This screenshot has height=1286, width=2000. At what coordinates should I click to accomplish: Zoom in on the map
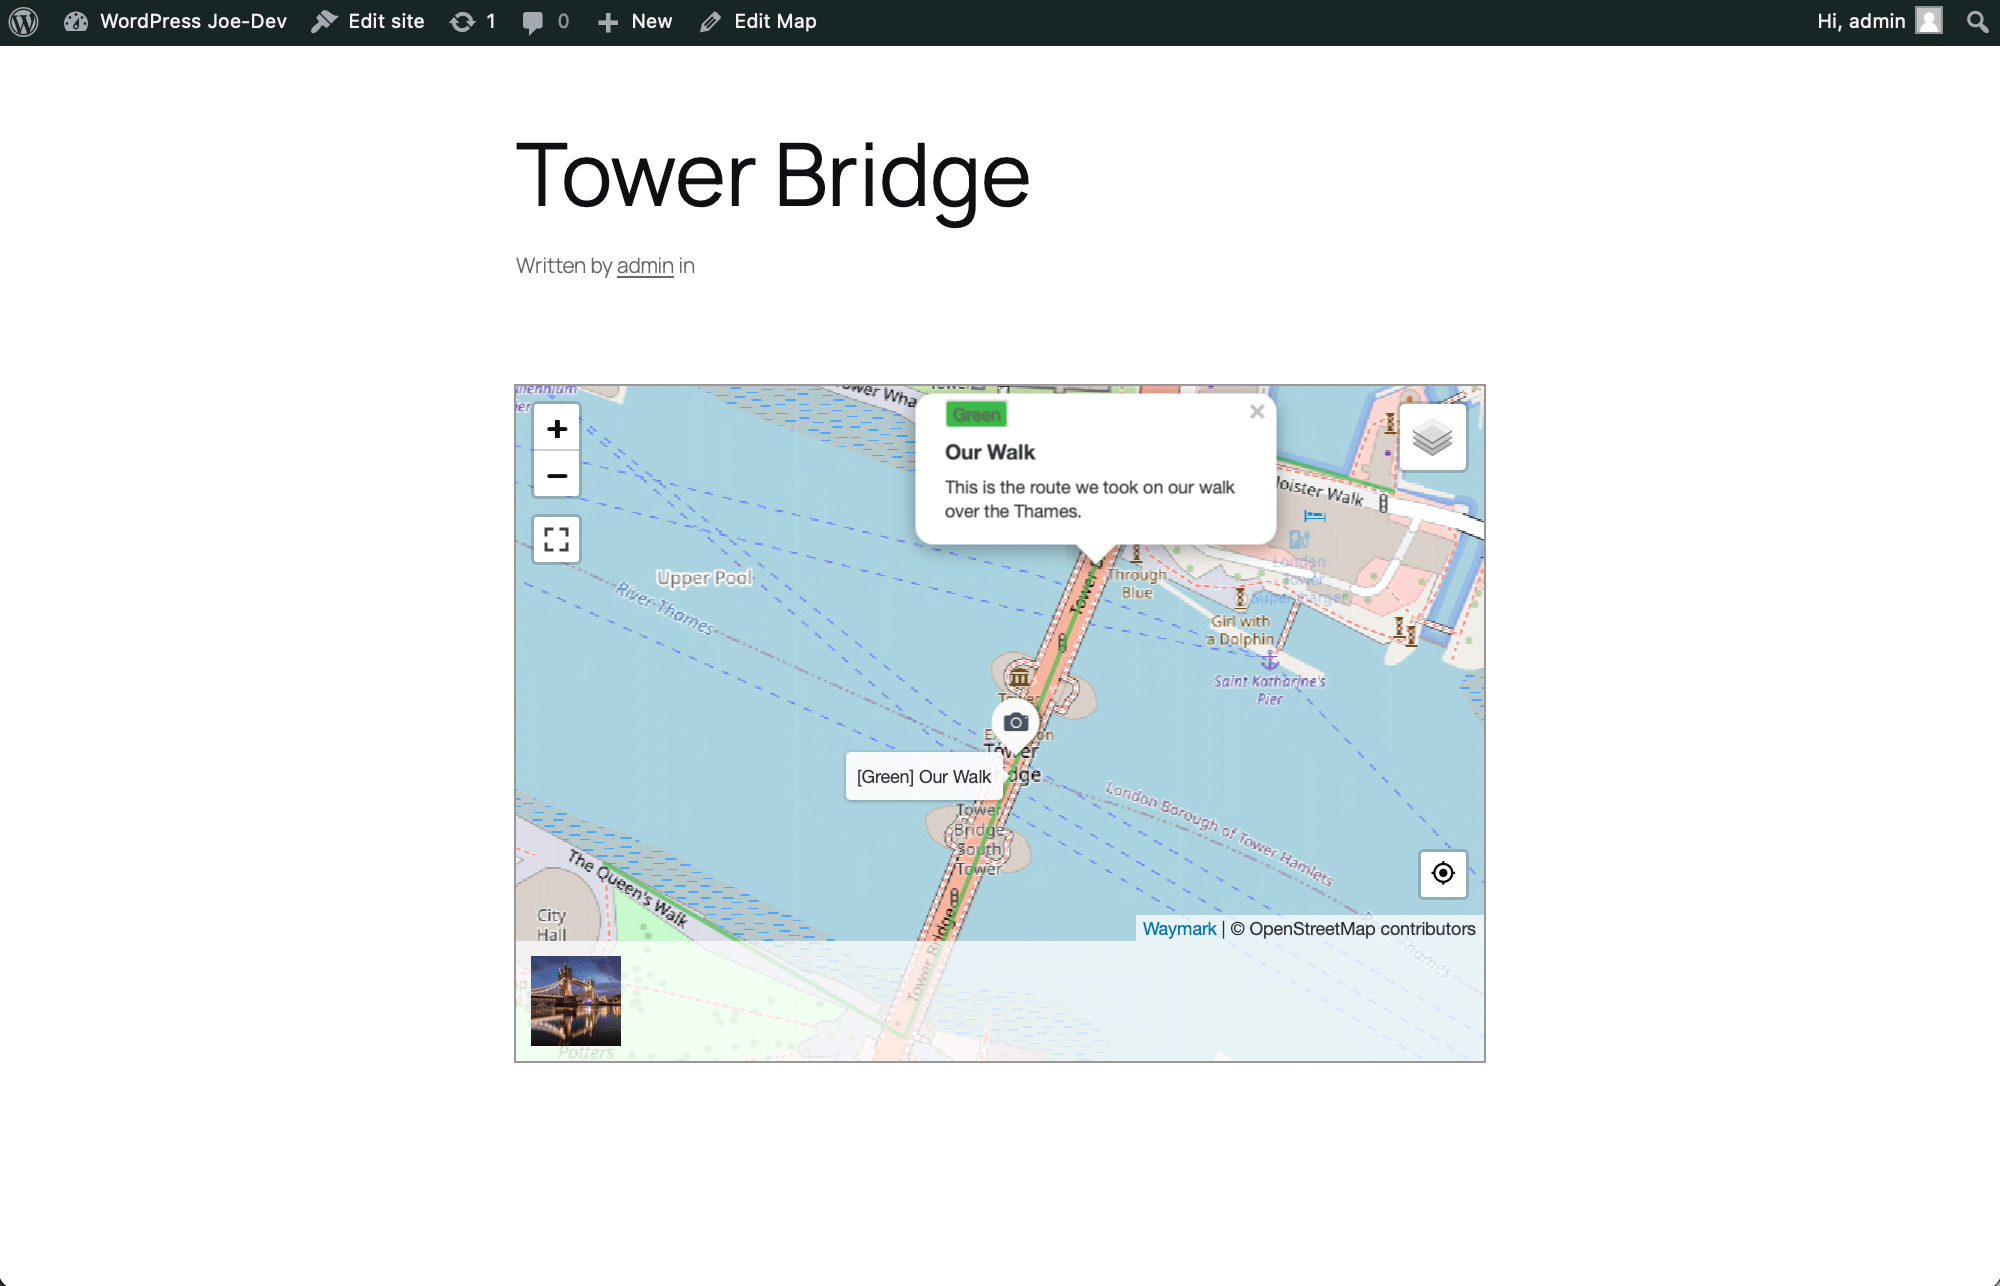pos(557,429)
